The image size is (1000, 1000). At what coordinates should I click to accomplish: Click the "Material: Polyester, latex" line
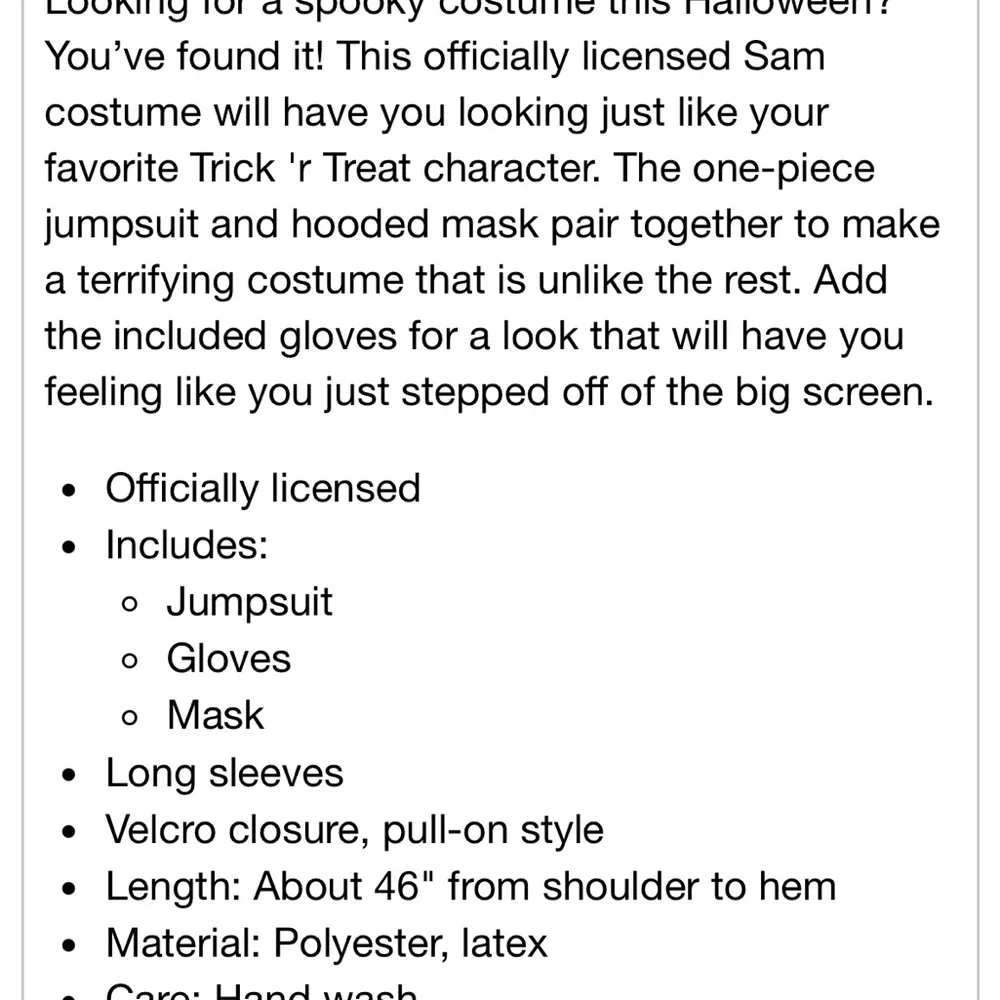click(327, 944)
